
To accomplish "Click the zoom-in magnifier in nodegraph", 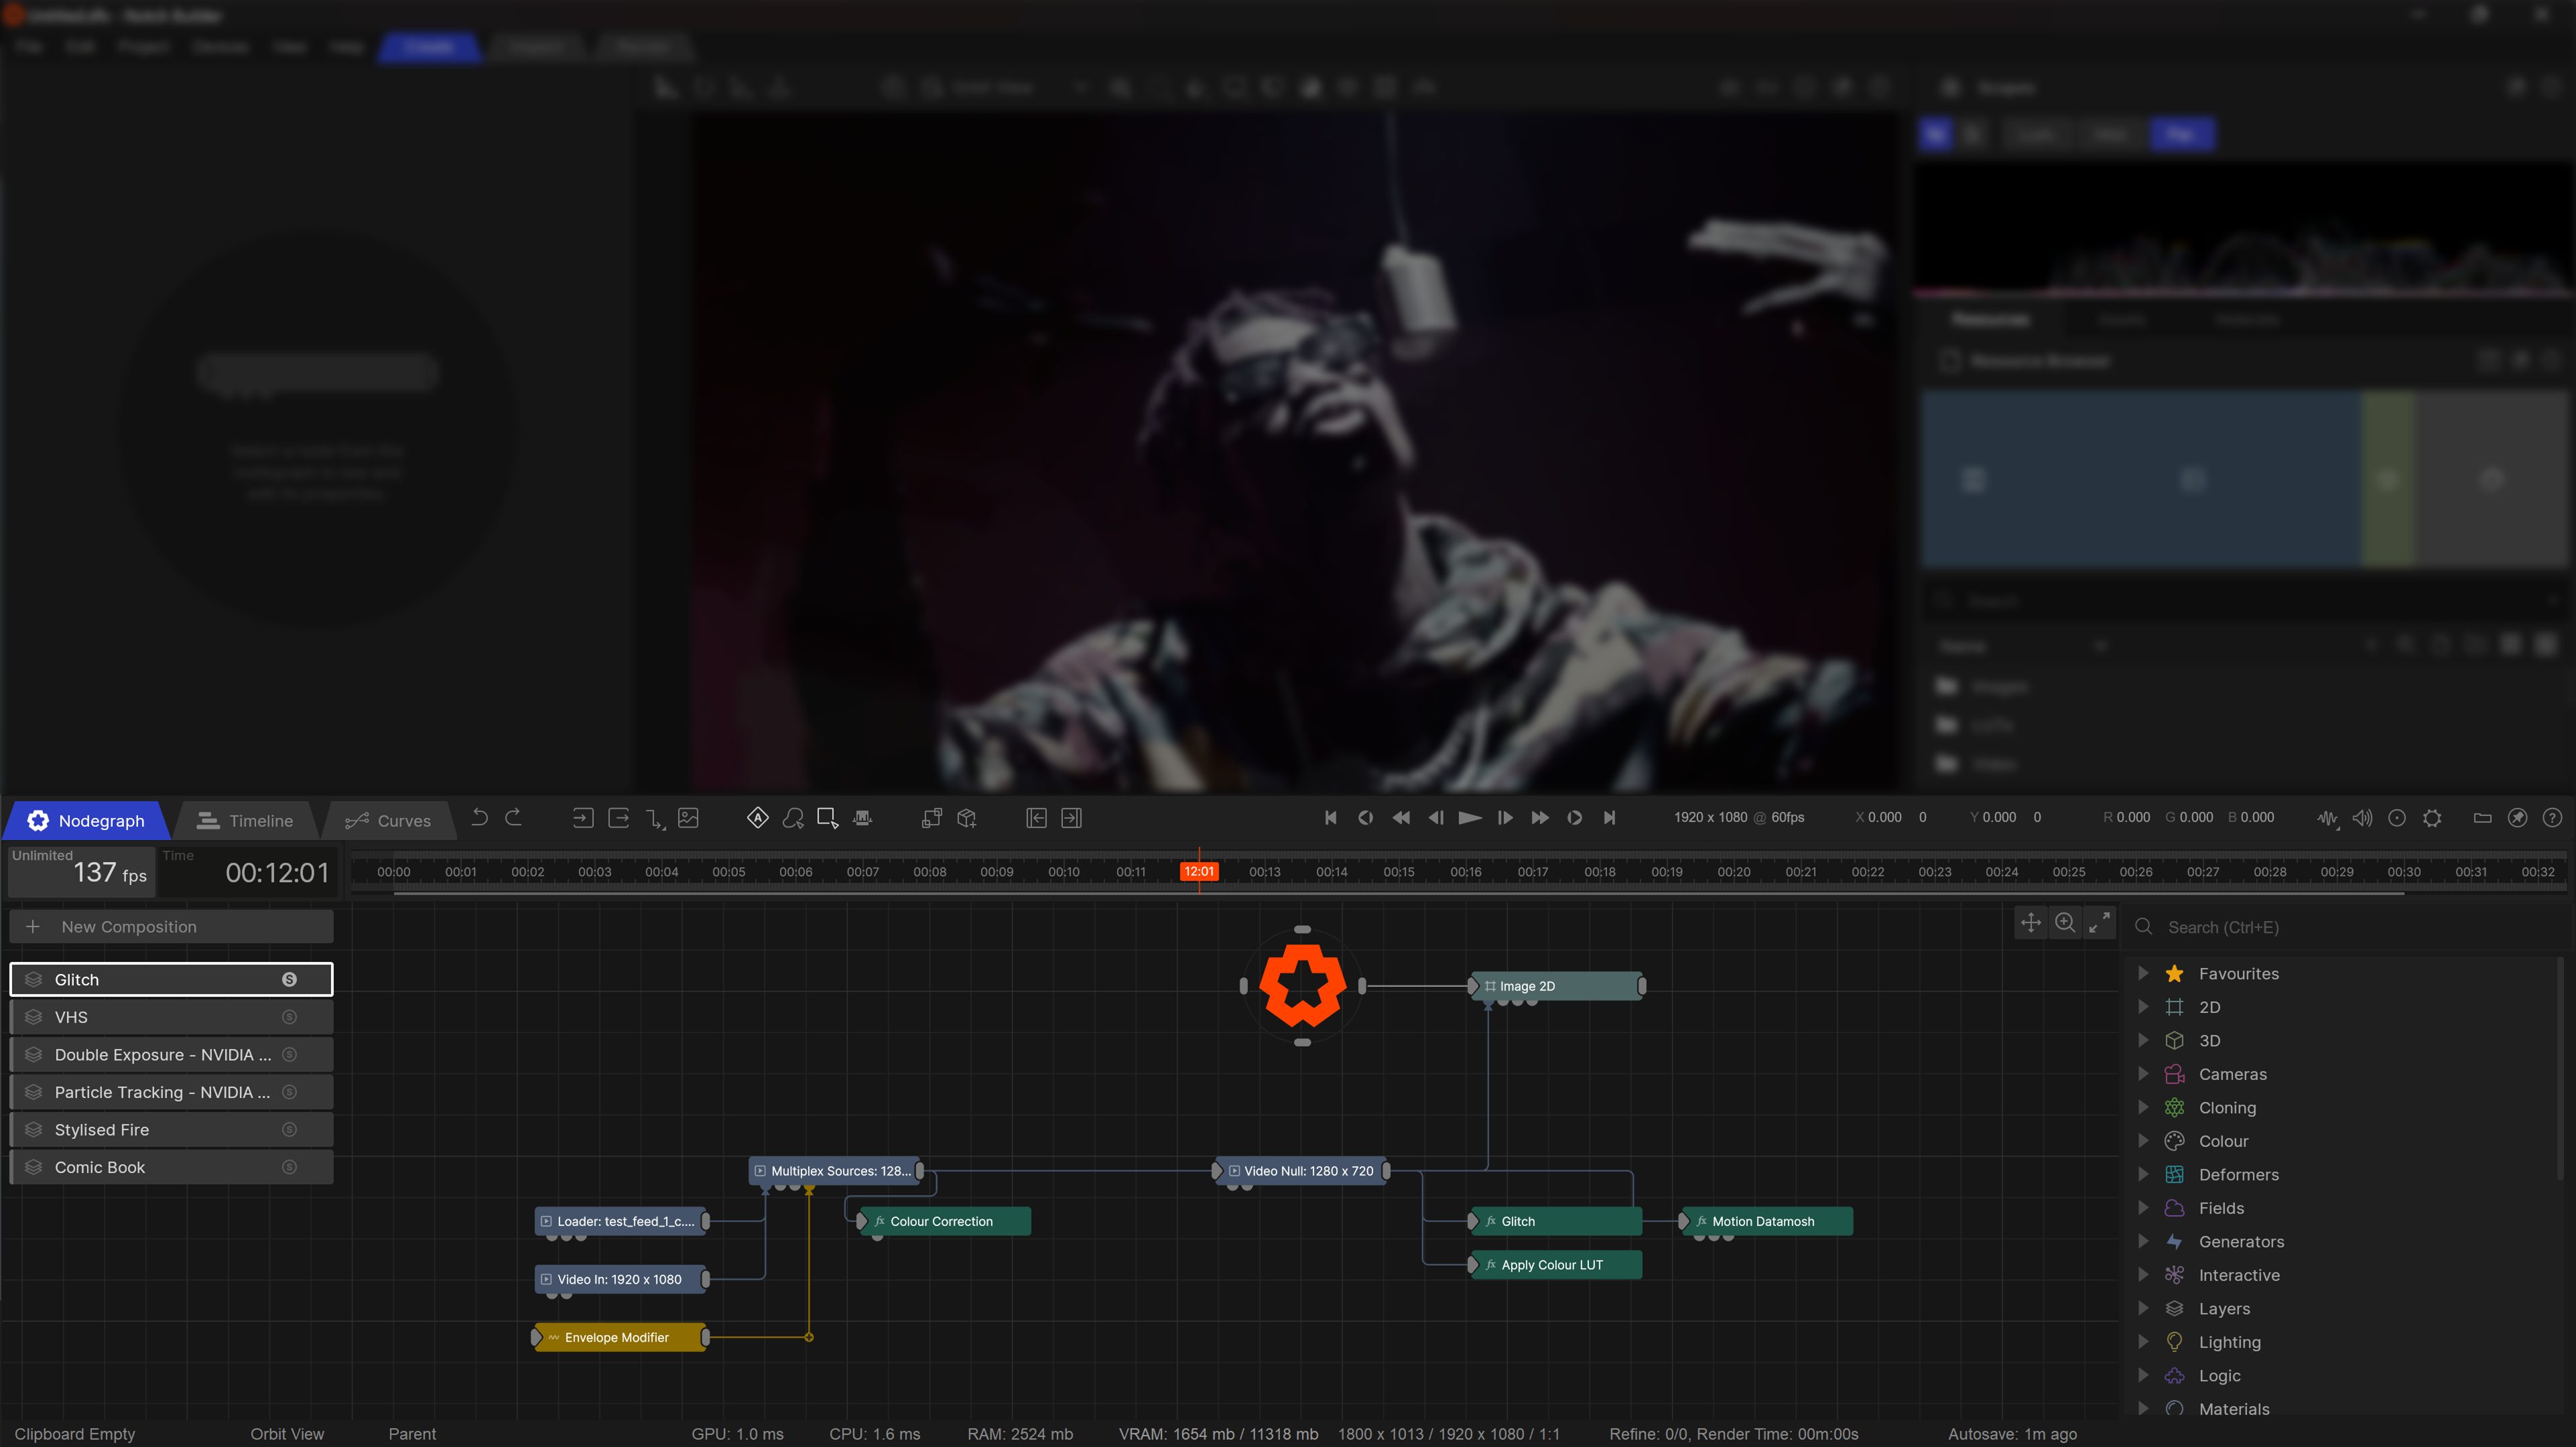I will pos(2065,923).
